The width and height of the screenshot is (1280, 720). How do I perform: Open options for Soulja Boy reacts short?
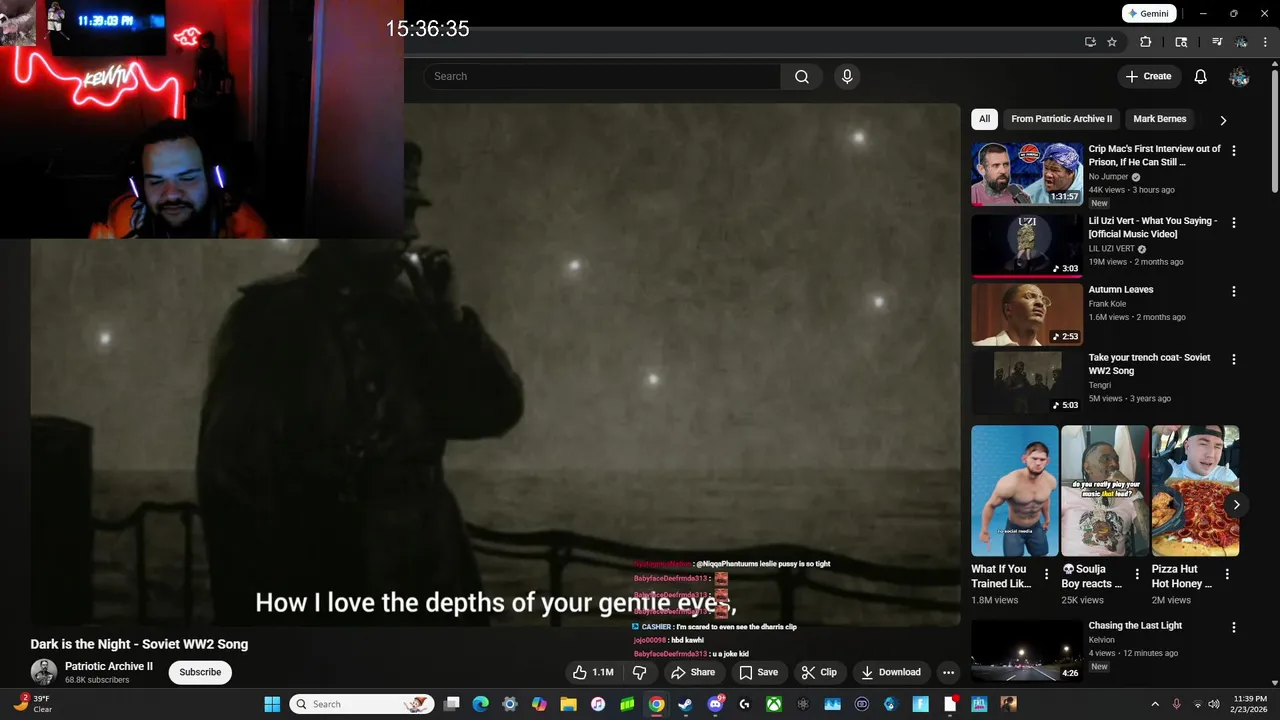pos(1137,575)
